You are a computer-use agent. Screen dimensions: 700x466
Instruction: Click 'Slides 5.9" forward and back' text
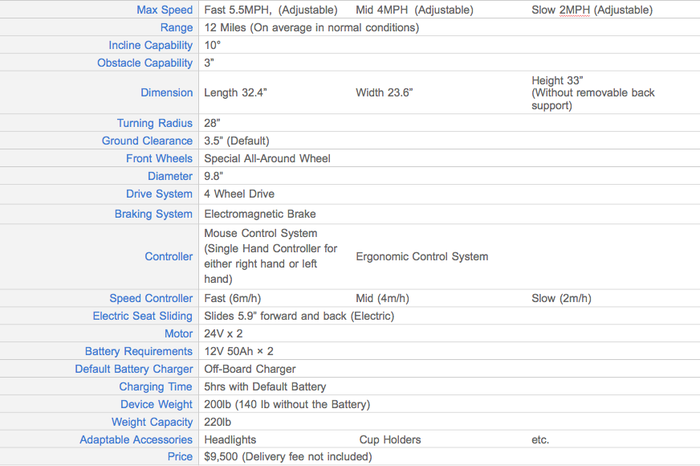[x=275, y=316]
